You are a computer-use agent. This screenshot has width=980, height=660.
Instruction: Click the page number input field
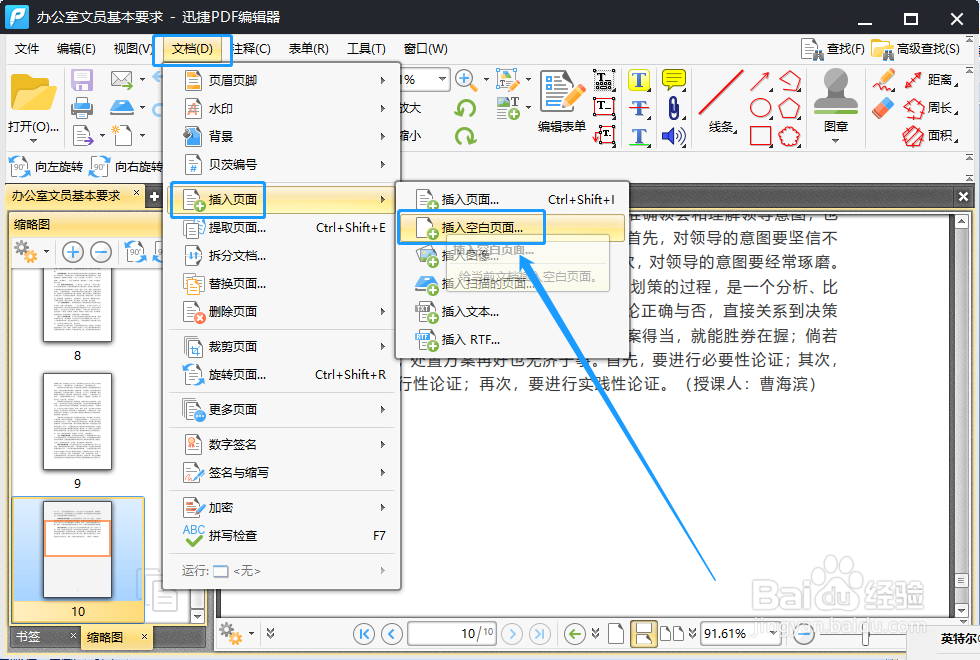(x=452, y=634)
